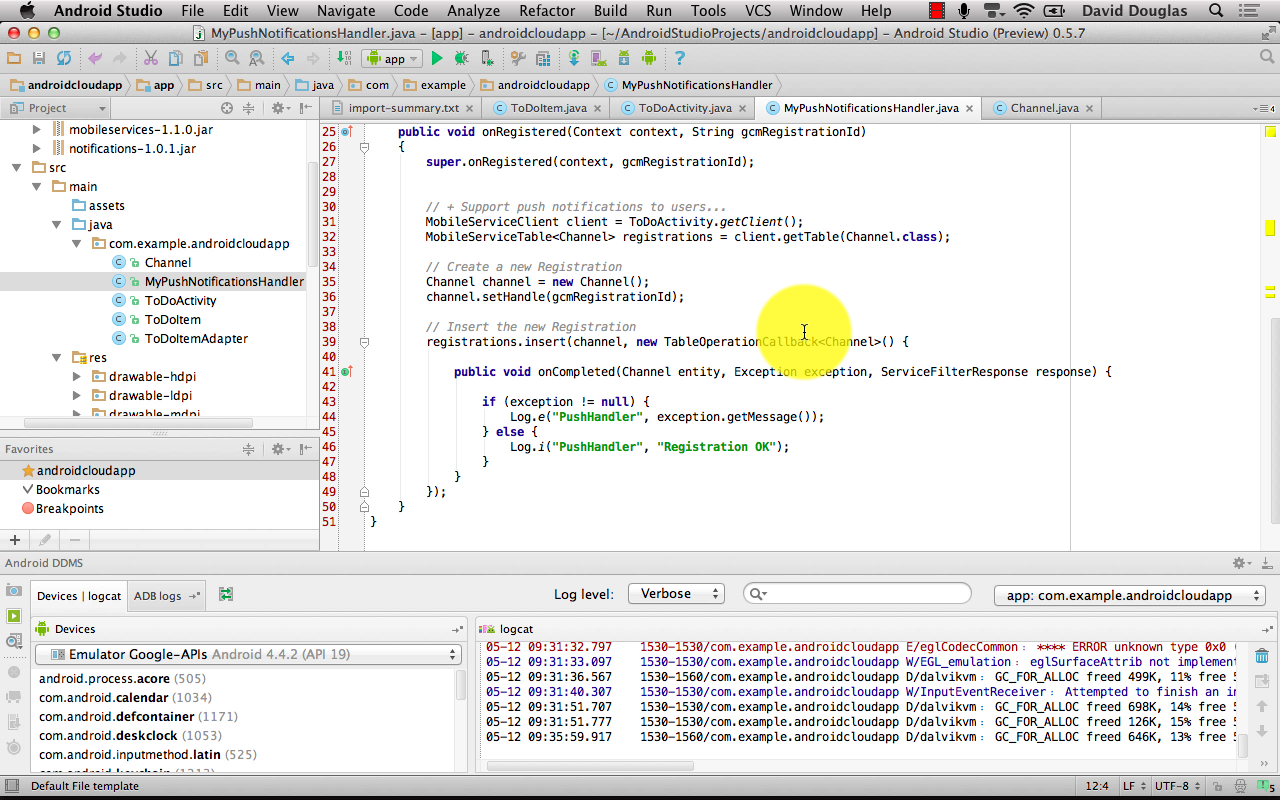The image size is (1280, 800).
Task: Click the Project panel gear settings icon
Action: [x=280, y=108]
